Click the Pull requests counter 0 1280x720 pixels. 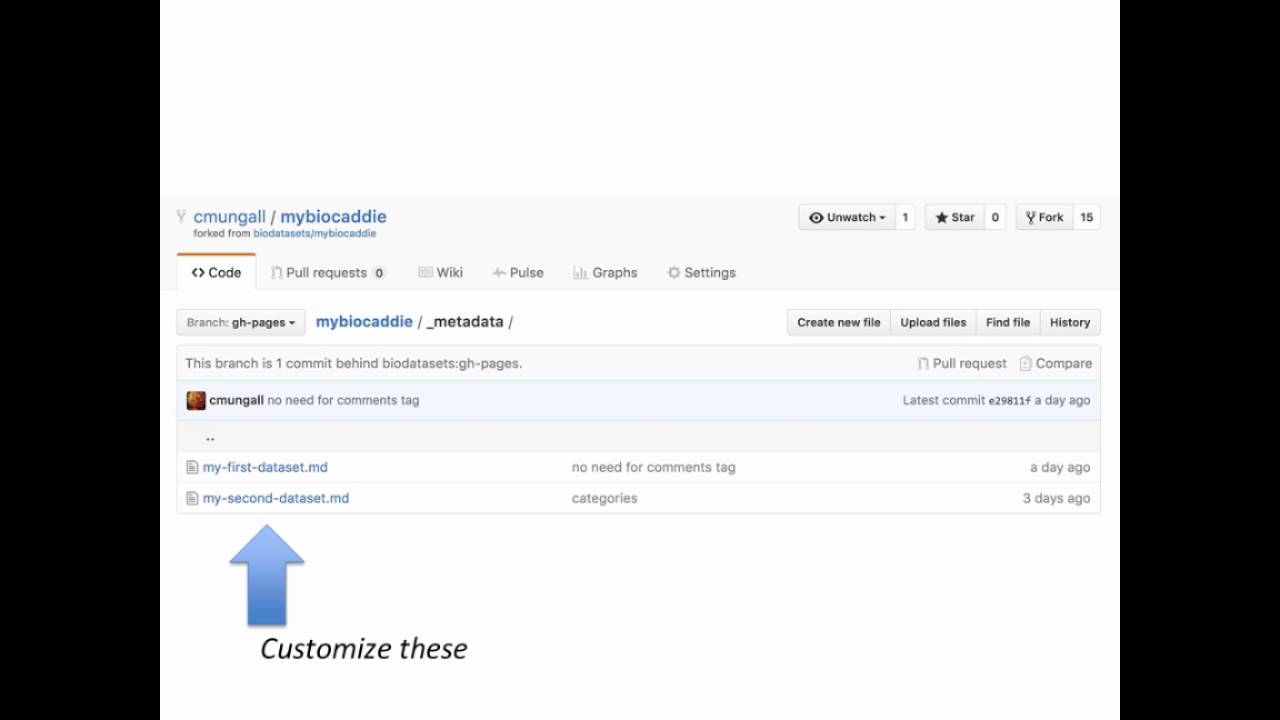coord(378,273)
